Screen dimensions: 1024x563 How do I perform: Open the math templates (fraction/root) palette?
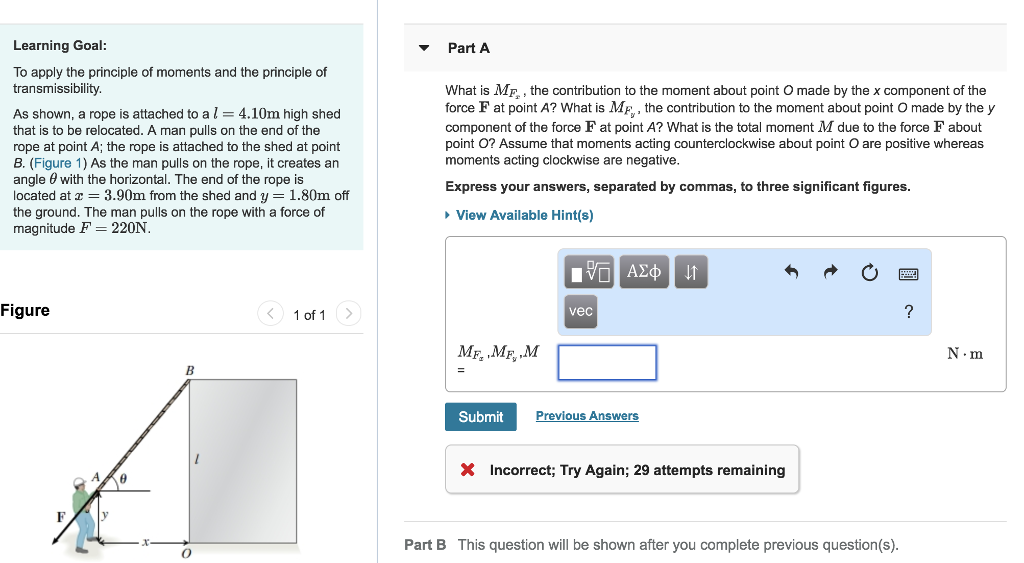(x=590, y=271)
